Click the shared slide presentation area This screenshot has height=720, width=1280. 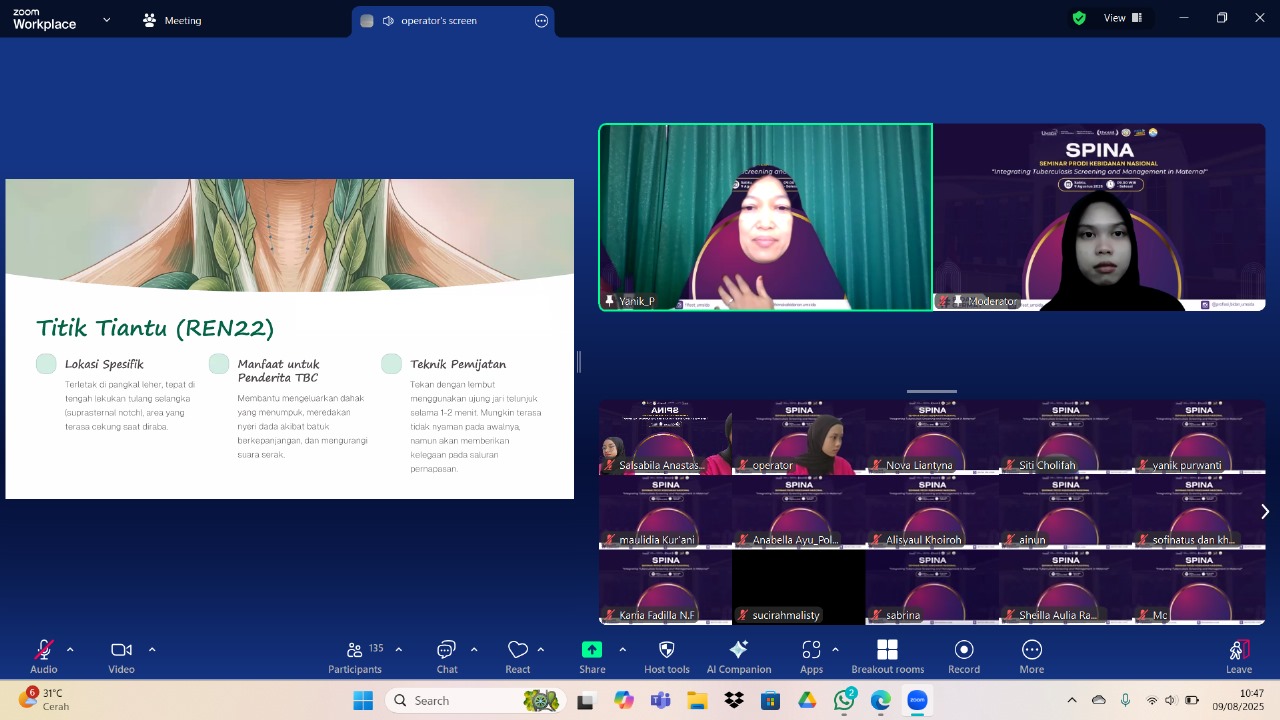click(290, 339)
